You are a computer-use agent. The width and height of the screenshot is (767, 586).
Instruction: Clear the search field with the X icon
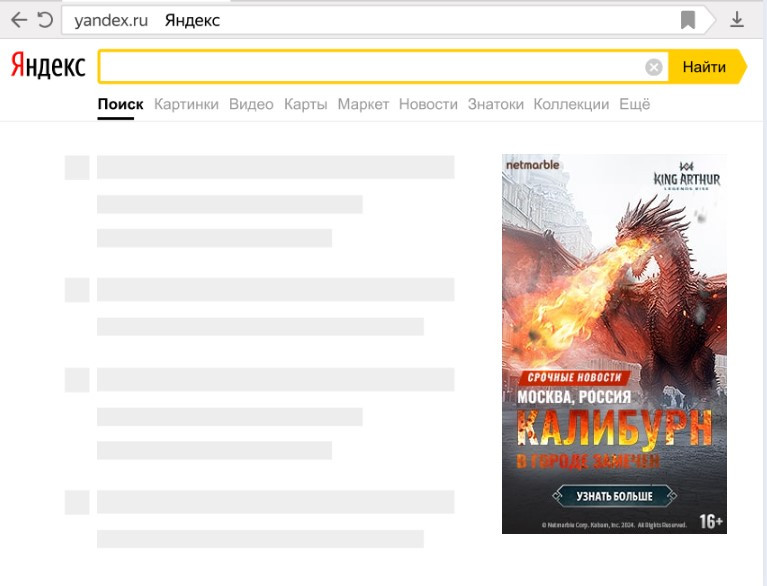click(654, 67)
